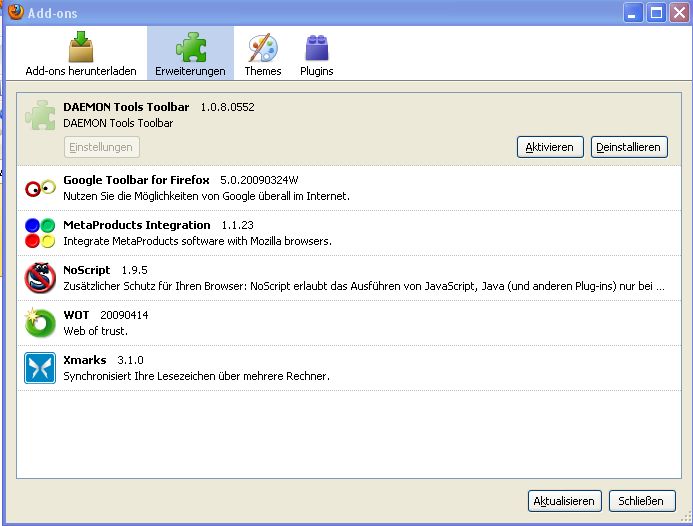The image size is (693, 526).
Task: Click NoScript version 1.9.5
Action: (134, 270)
